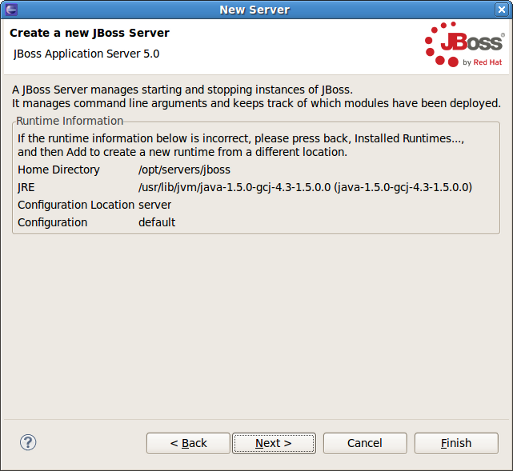Click 'A JBoss Server manages starting' description line
Screen dimensions: 513x471
pyautogui.click(x=182, y=90)
